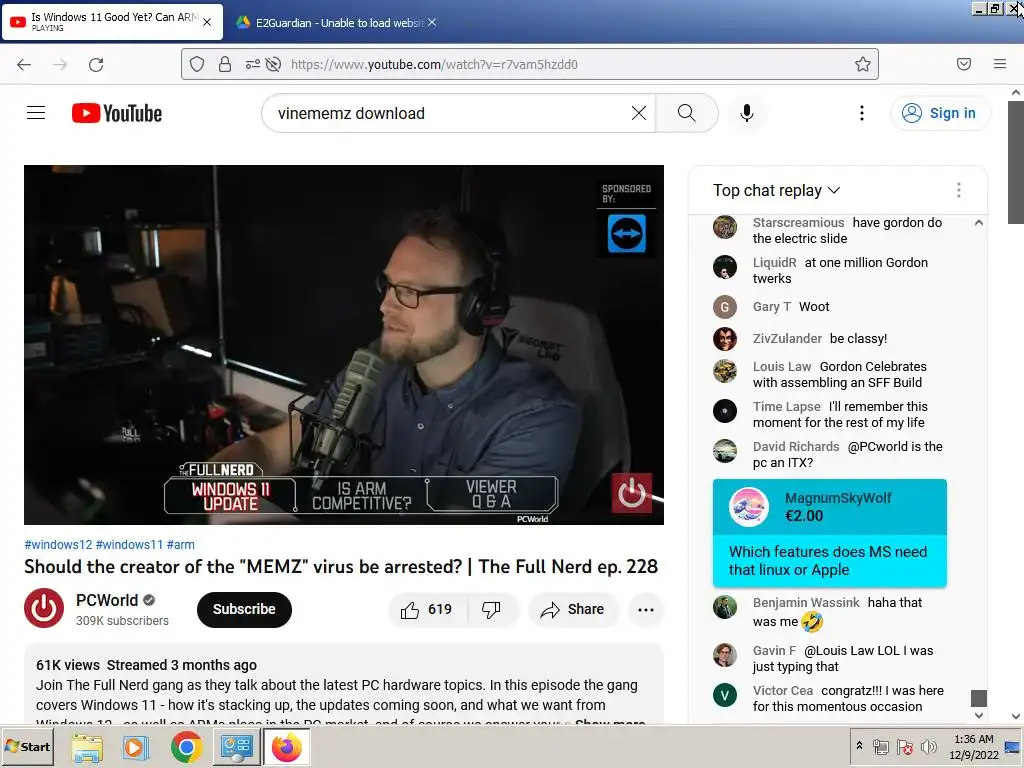Click Victor Cea chat author name
The height and width of the screenshot is (768, 1024).
tap(783, 690)
